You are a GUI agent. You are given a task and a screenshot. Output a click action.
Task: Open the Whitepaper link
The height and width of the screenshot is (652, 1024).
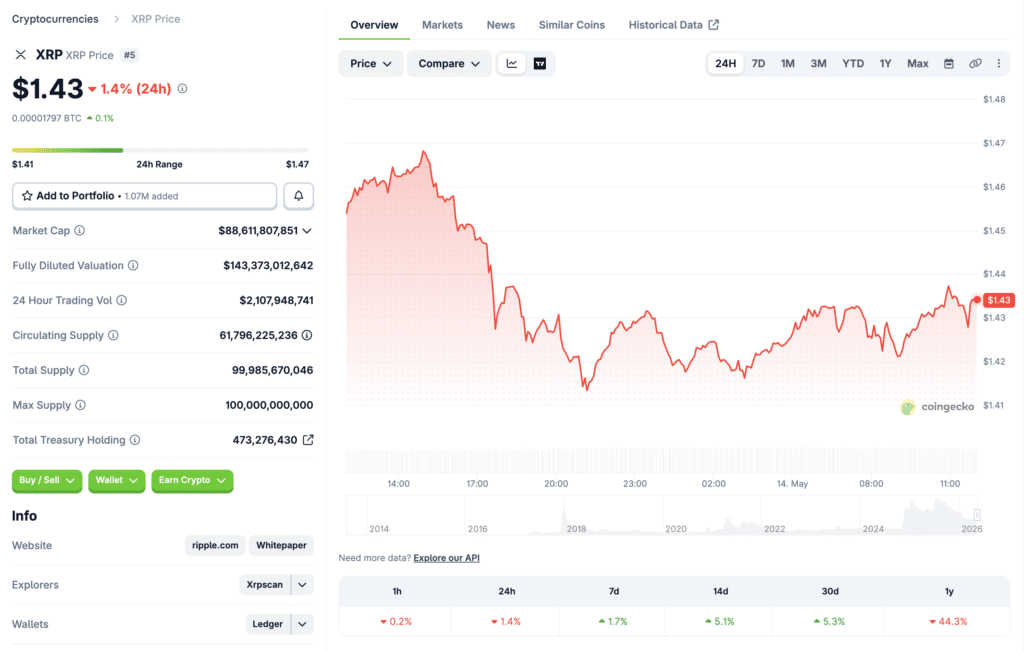coord(281,546)
